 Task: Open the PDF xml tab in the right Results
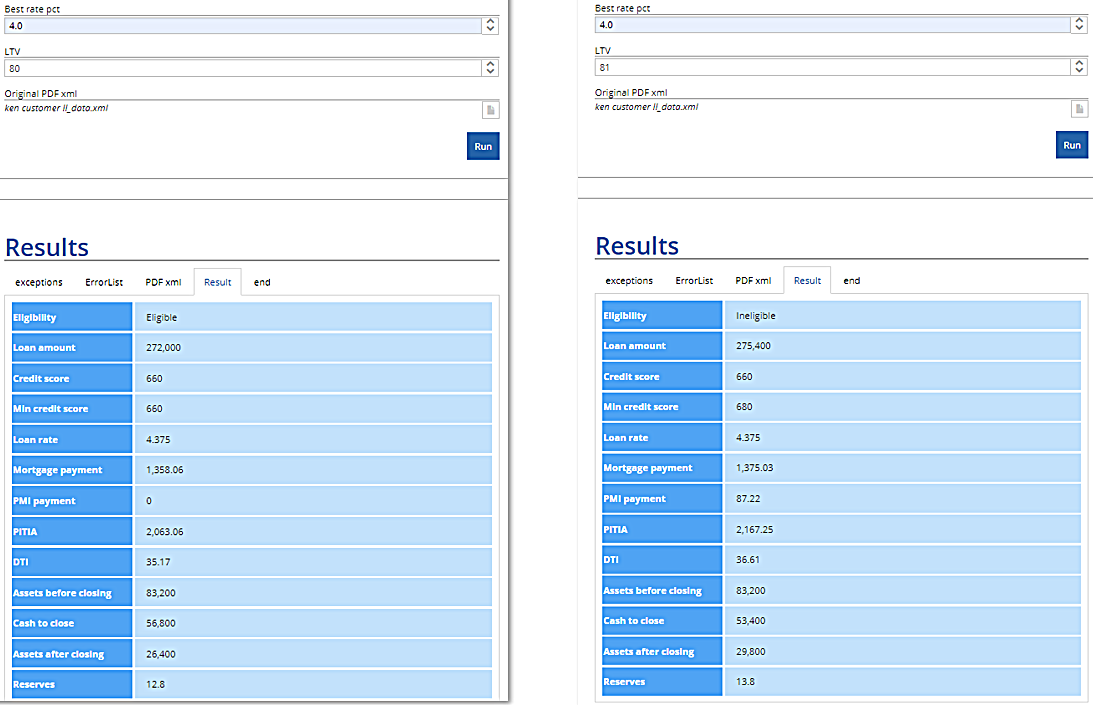753,281
